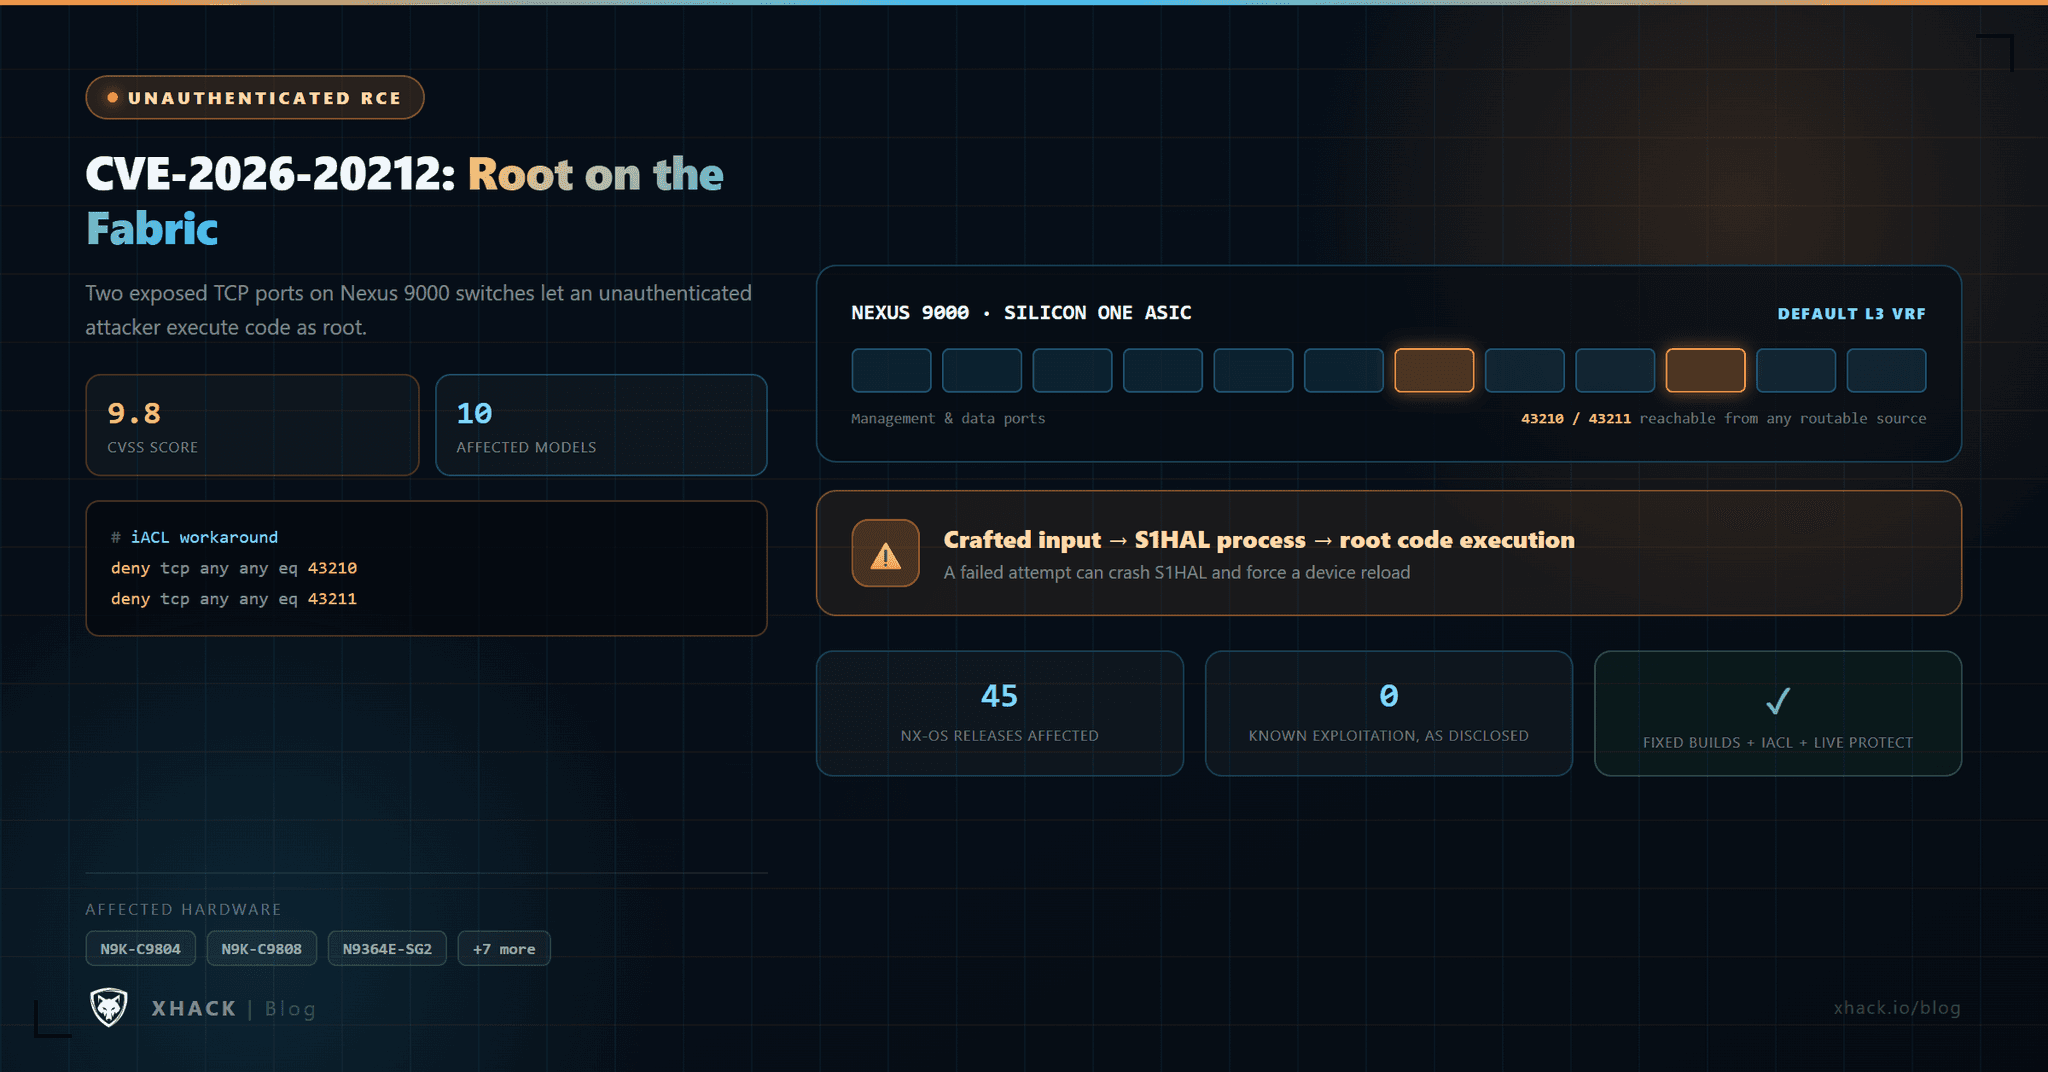The width and height of the screenshot is (2048, 1072).
Task: Click the second orange highlighted switch port
Action: pyautogui.click(x=1705, y=370)
